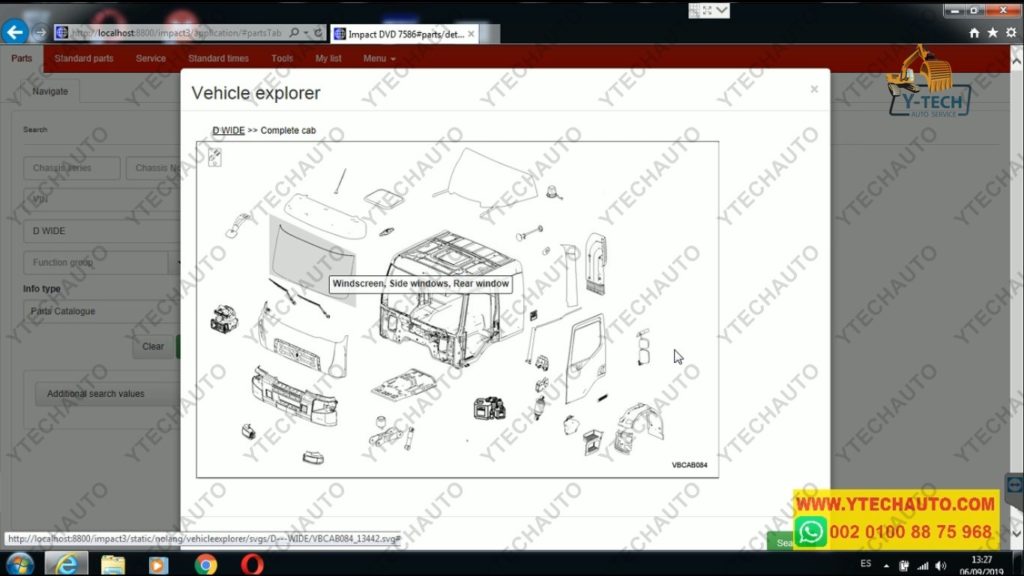Select the front grille panel in diagram
This screenshot has height=576, width=1024.
[302, 342]
